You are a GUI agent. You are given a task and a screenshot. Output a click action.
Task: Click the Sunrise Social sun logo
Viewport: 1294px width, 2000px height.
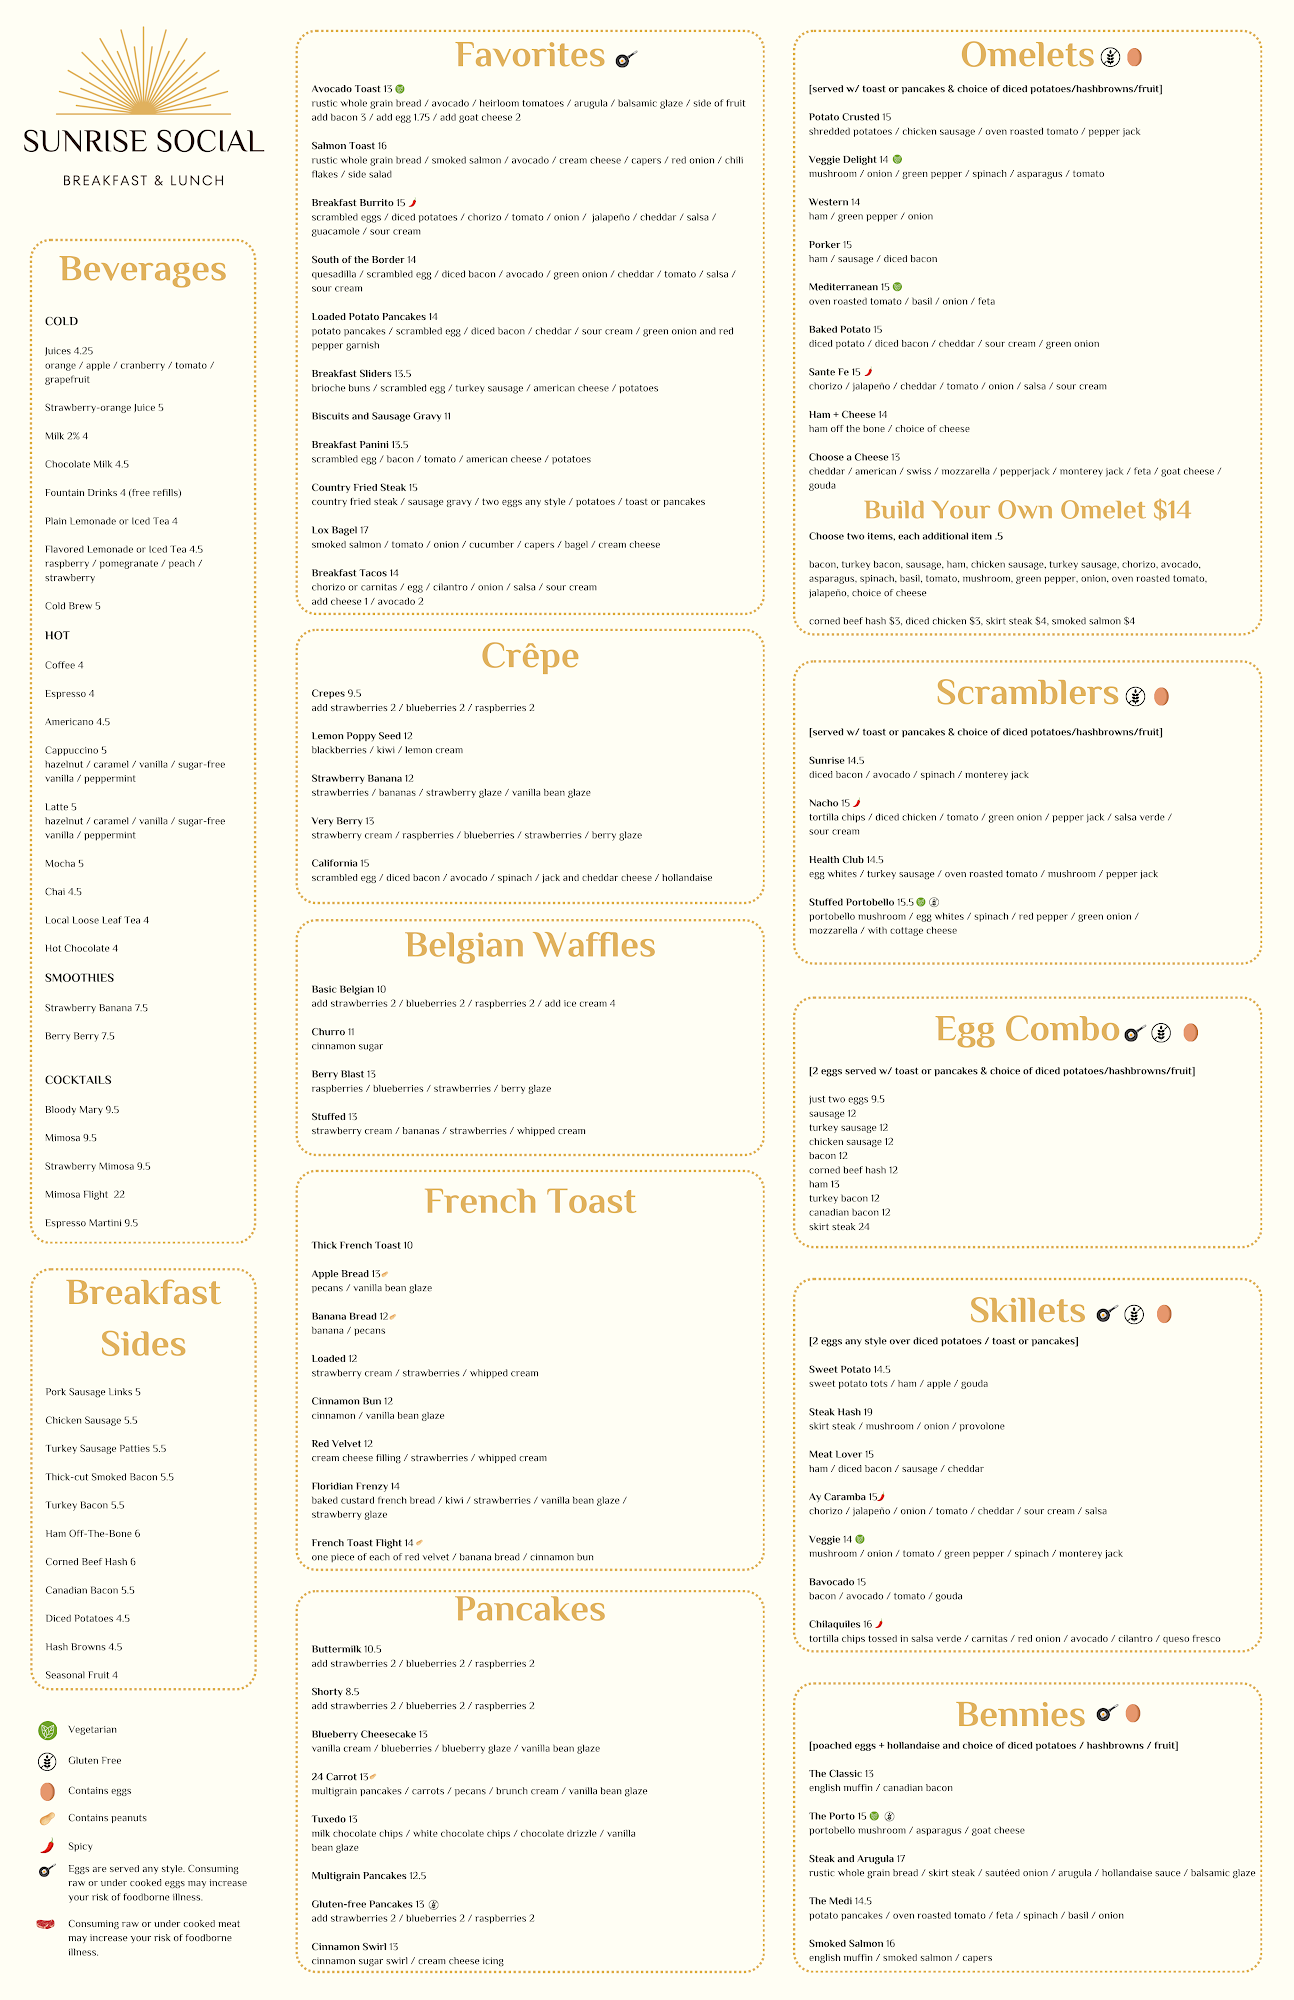click(143, 75)
